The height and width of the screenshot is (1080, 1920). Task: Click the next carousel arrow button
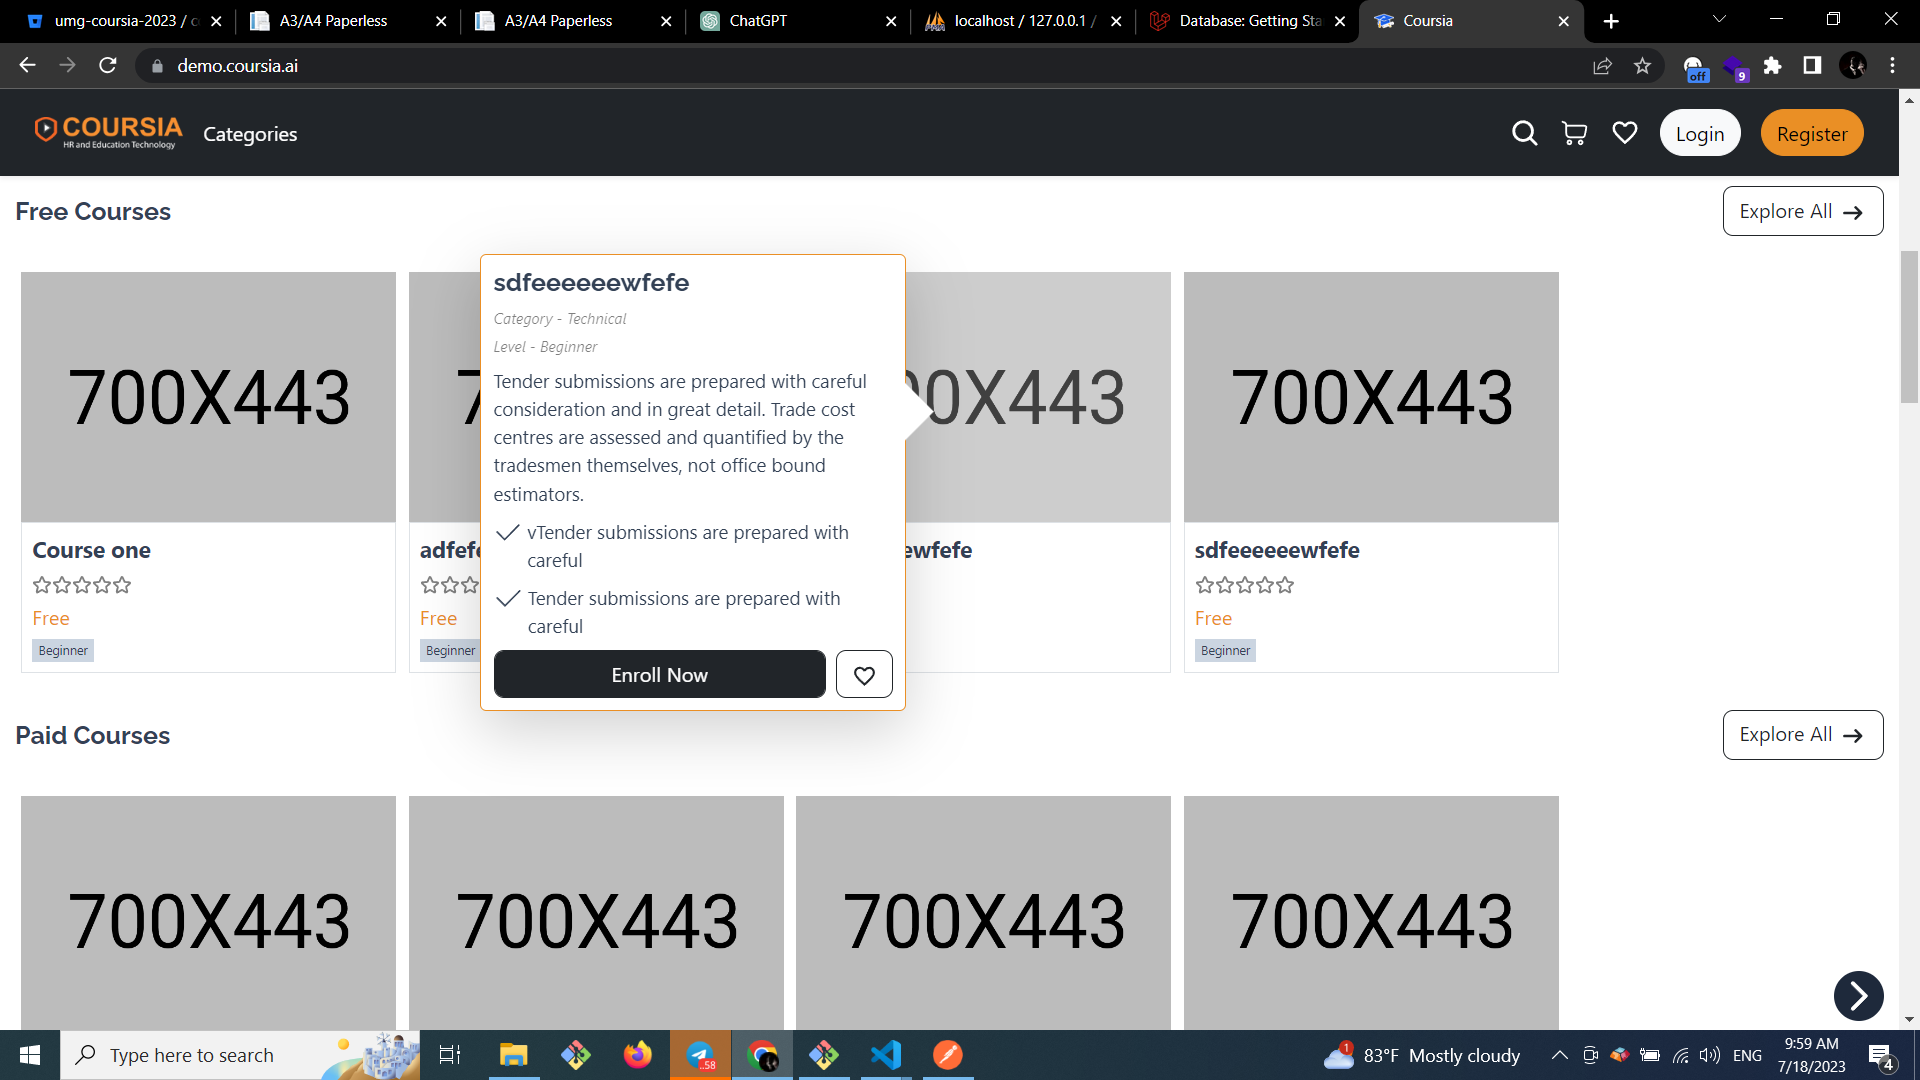click(x=1858, y=995)
